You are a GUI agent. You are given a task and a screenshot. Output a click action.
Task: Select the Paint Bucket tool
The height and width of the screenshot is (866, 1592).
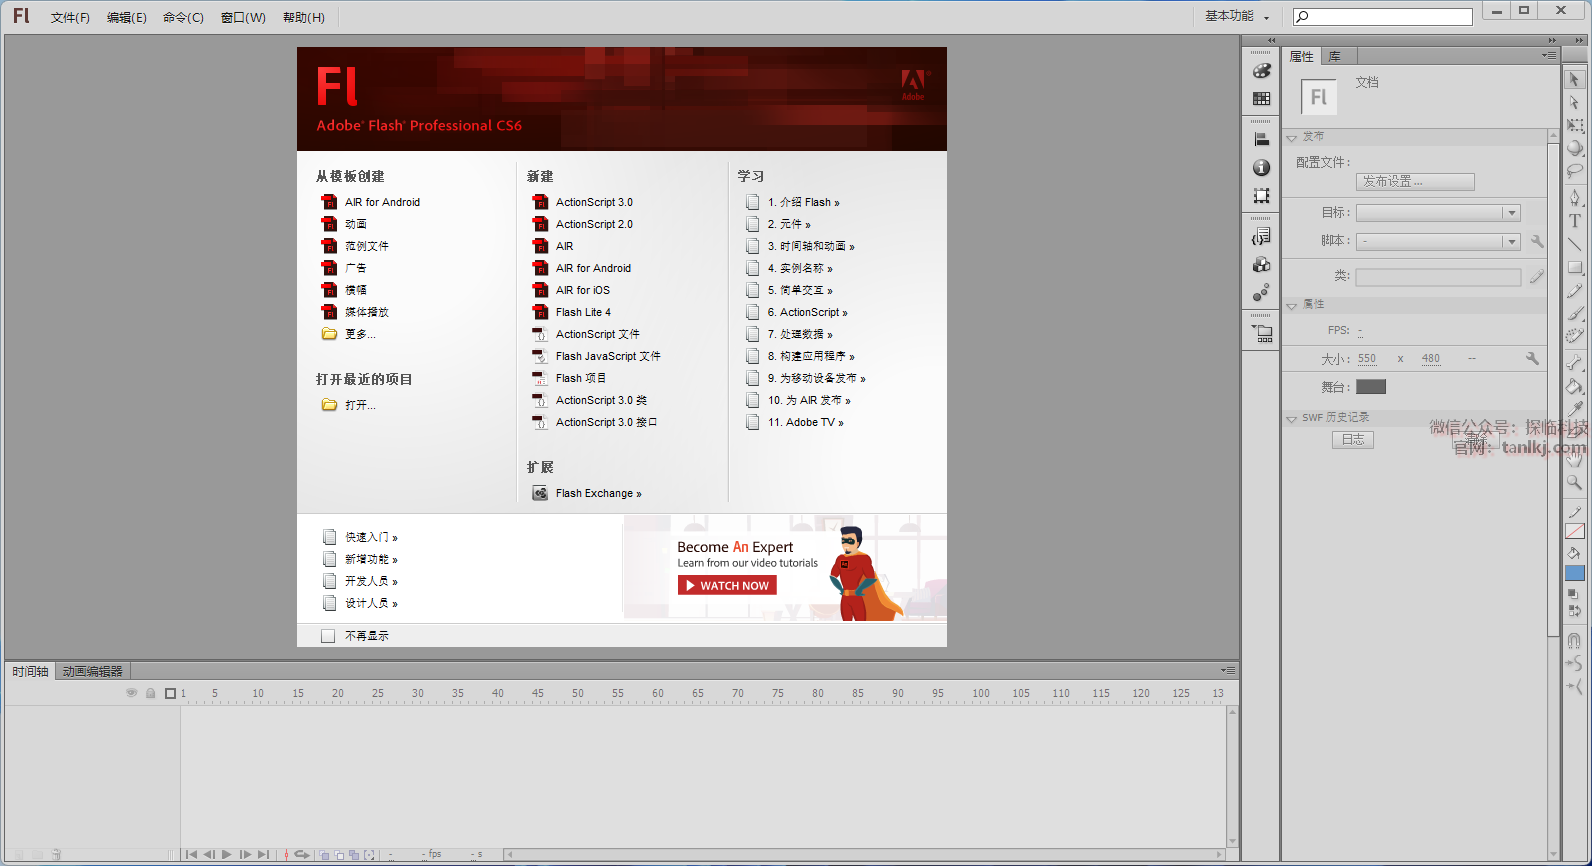(x=1574, y=385)
